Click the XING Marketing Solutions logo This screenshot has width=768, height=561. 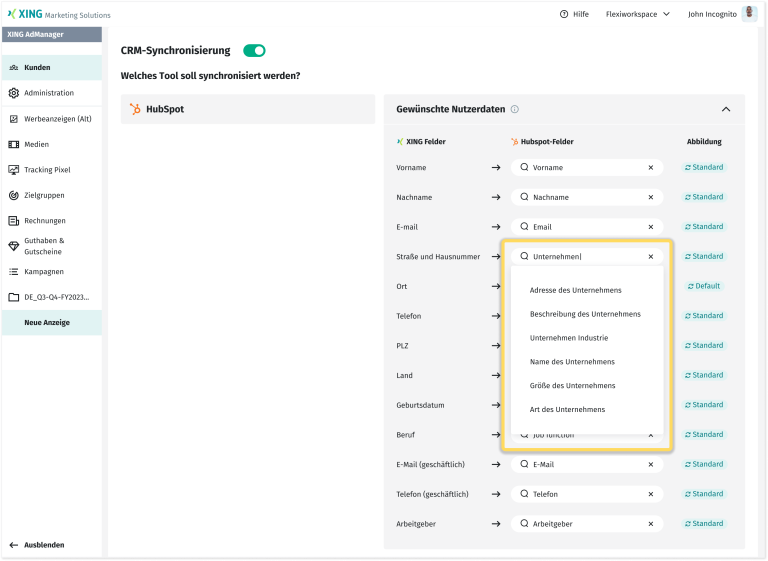pyautogui.click(x=59, y=14)
